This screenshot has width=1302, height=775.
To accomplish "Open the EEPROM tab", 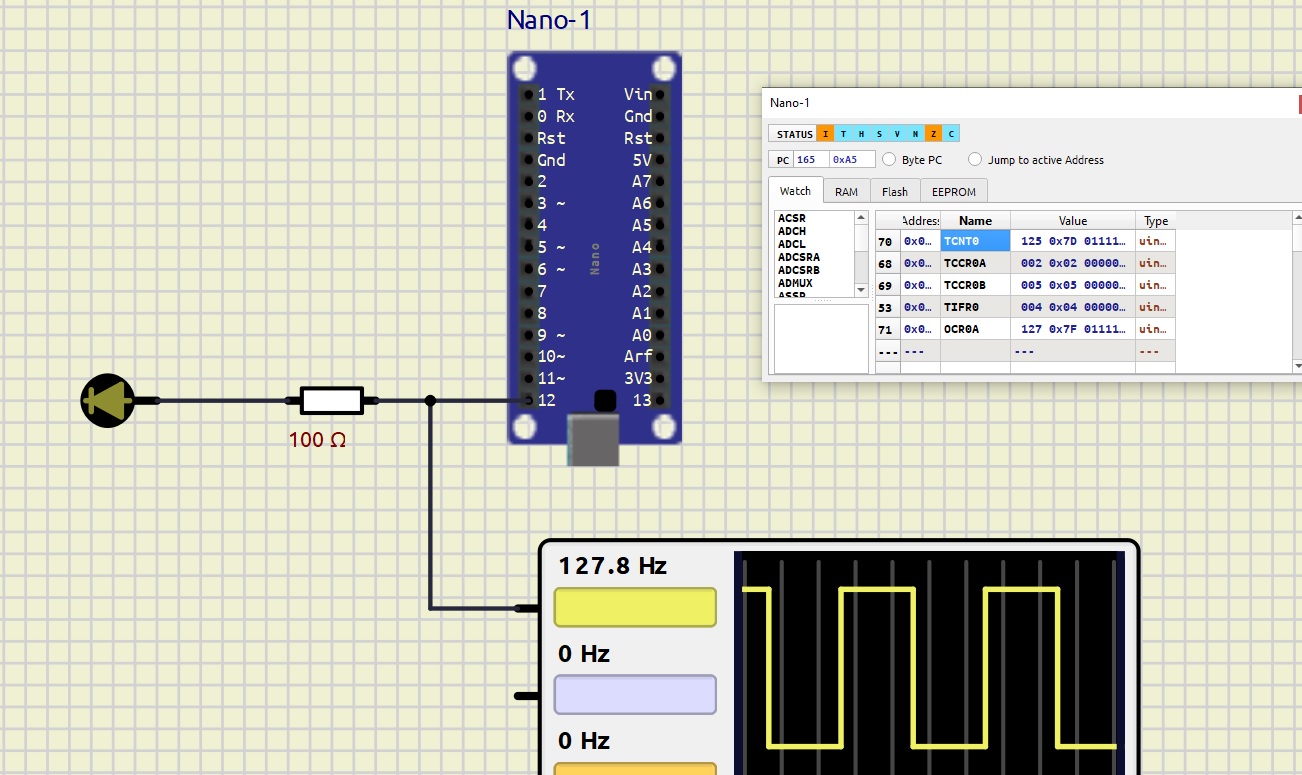I will (953, 191).
